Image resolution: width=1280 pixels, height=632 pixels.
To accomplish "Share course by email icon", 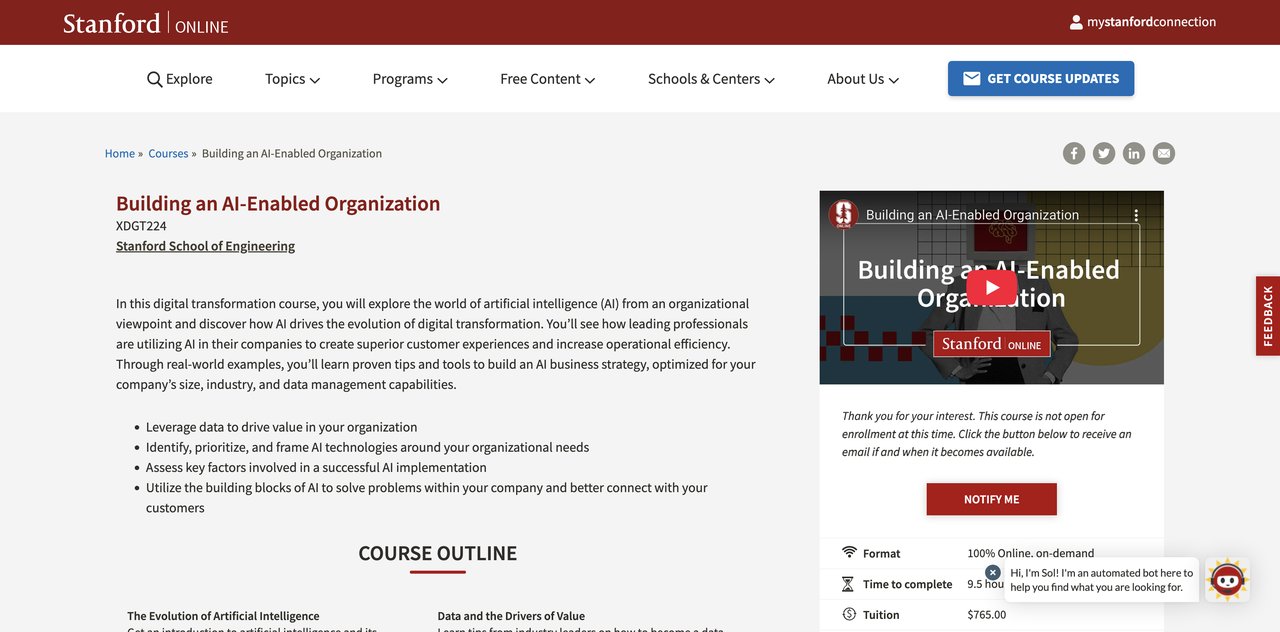I will (x=1164, y=153).
